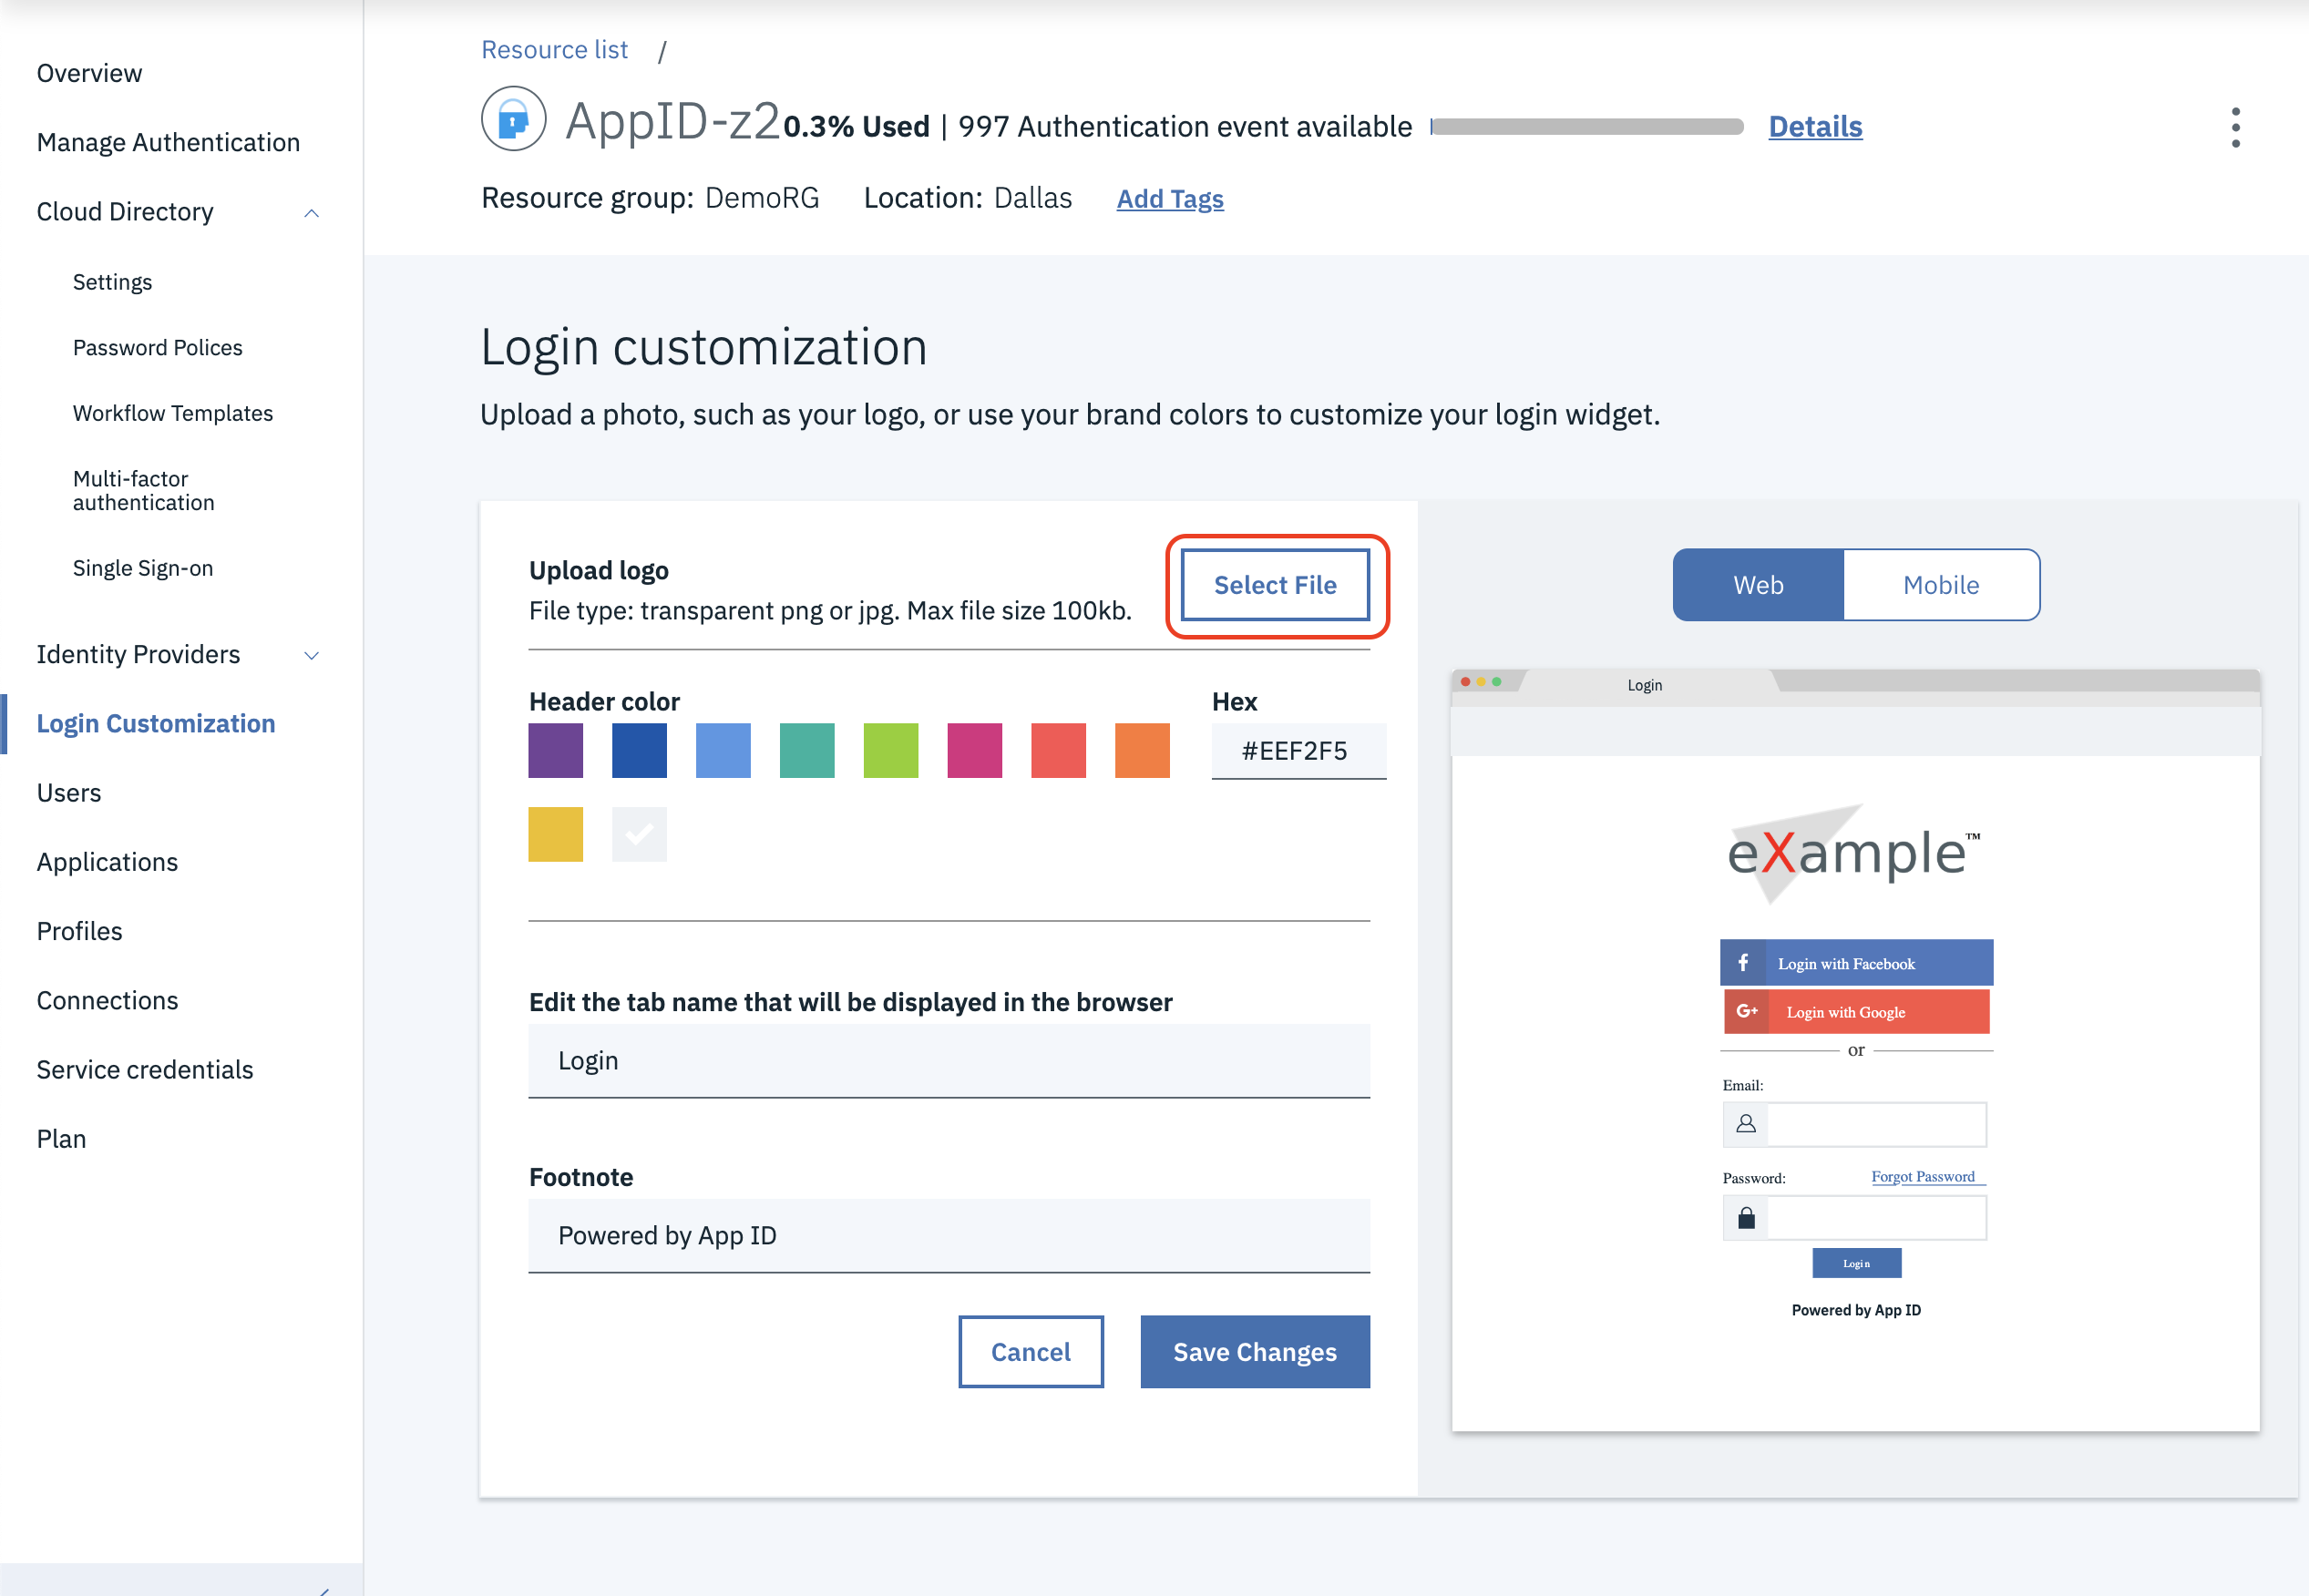Click Save Changes button

1254,1352
